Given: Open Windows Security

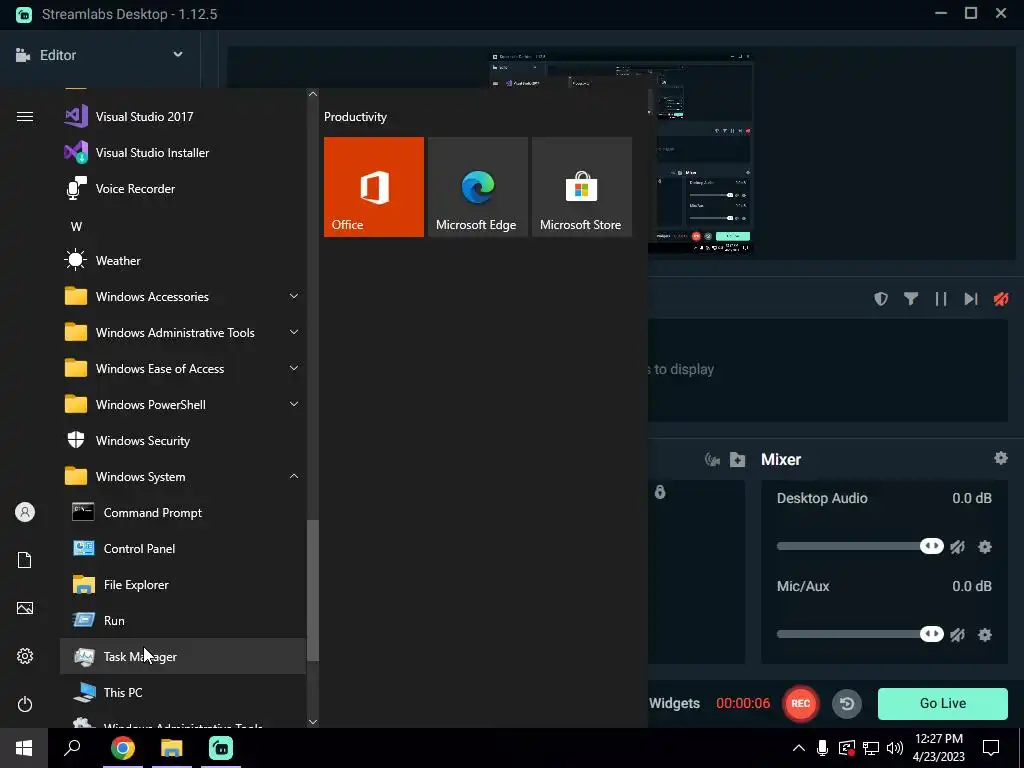Looking at the screenshot, I should coord(183,441).
